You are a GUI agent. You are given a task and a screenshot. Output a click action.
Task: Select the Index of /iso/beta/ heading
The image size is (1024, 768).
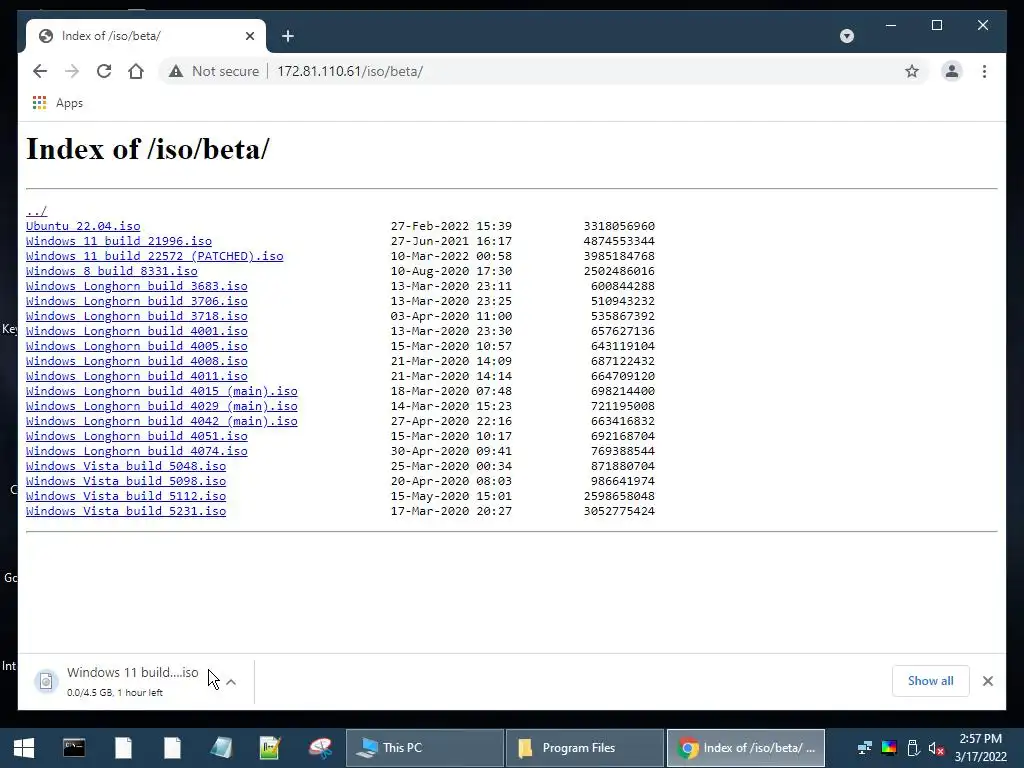point(148,150)
